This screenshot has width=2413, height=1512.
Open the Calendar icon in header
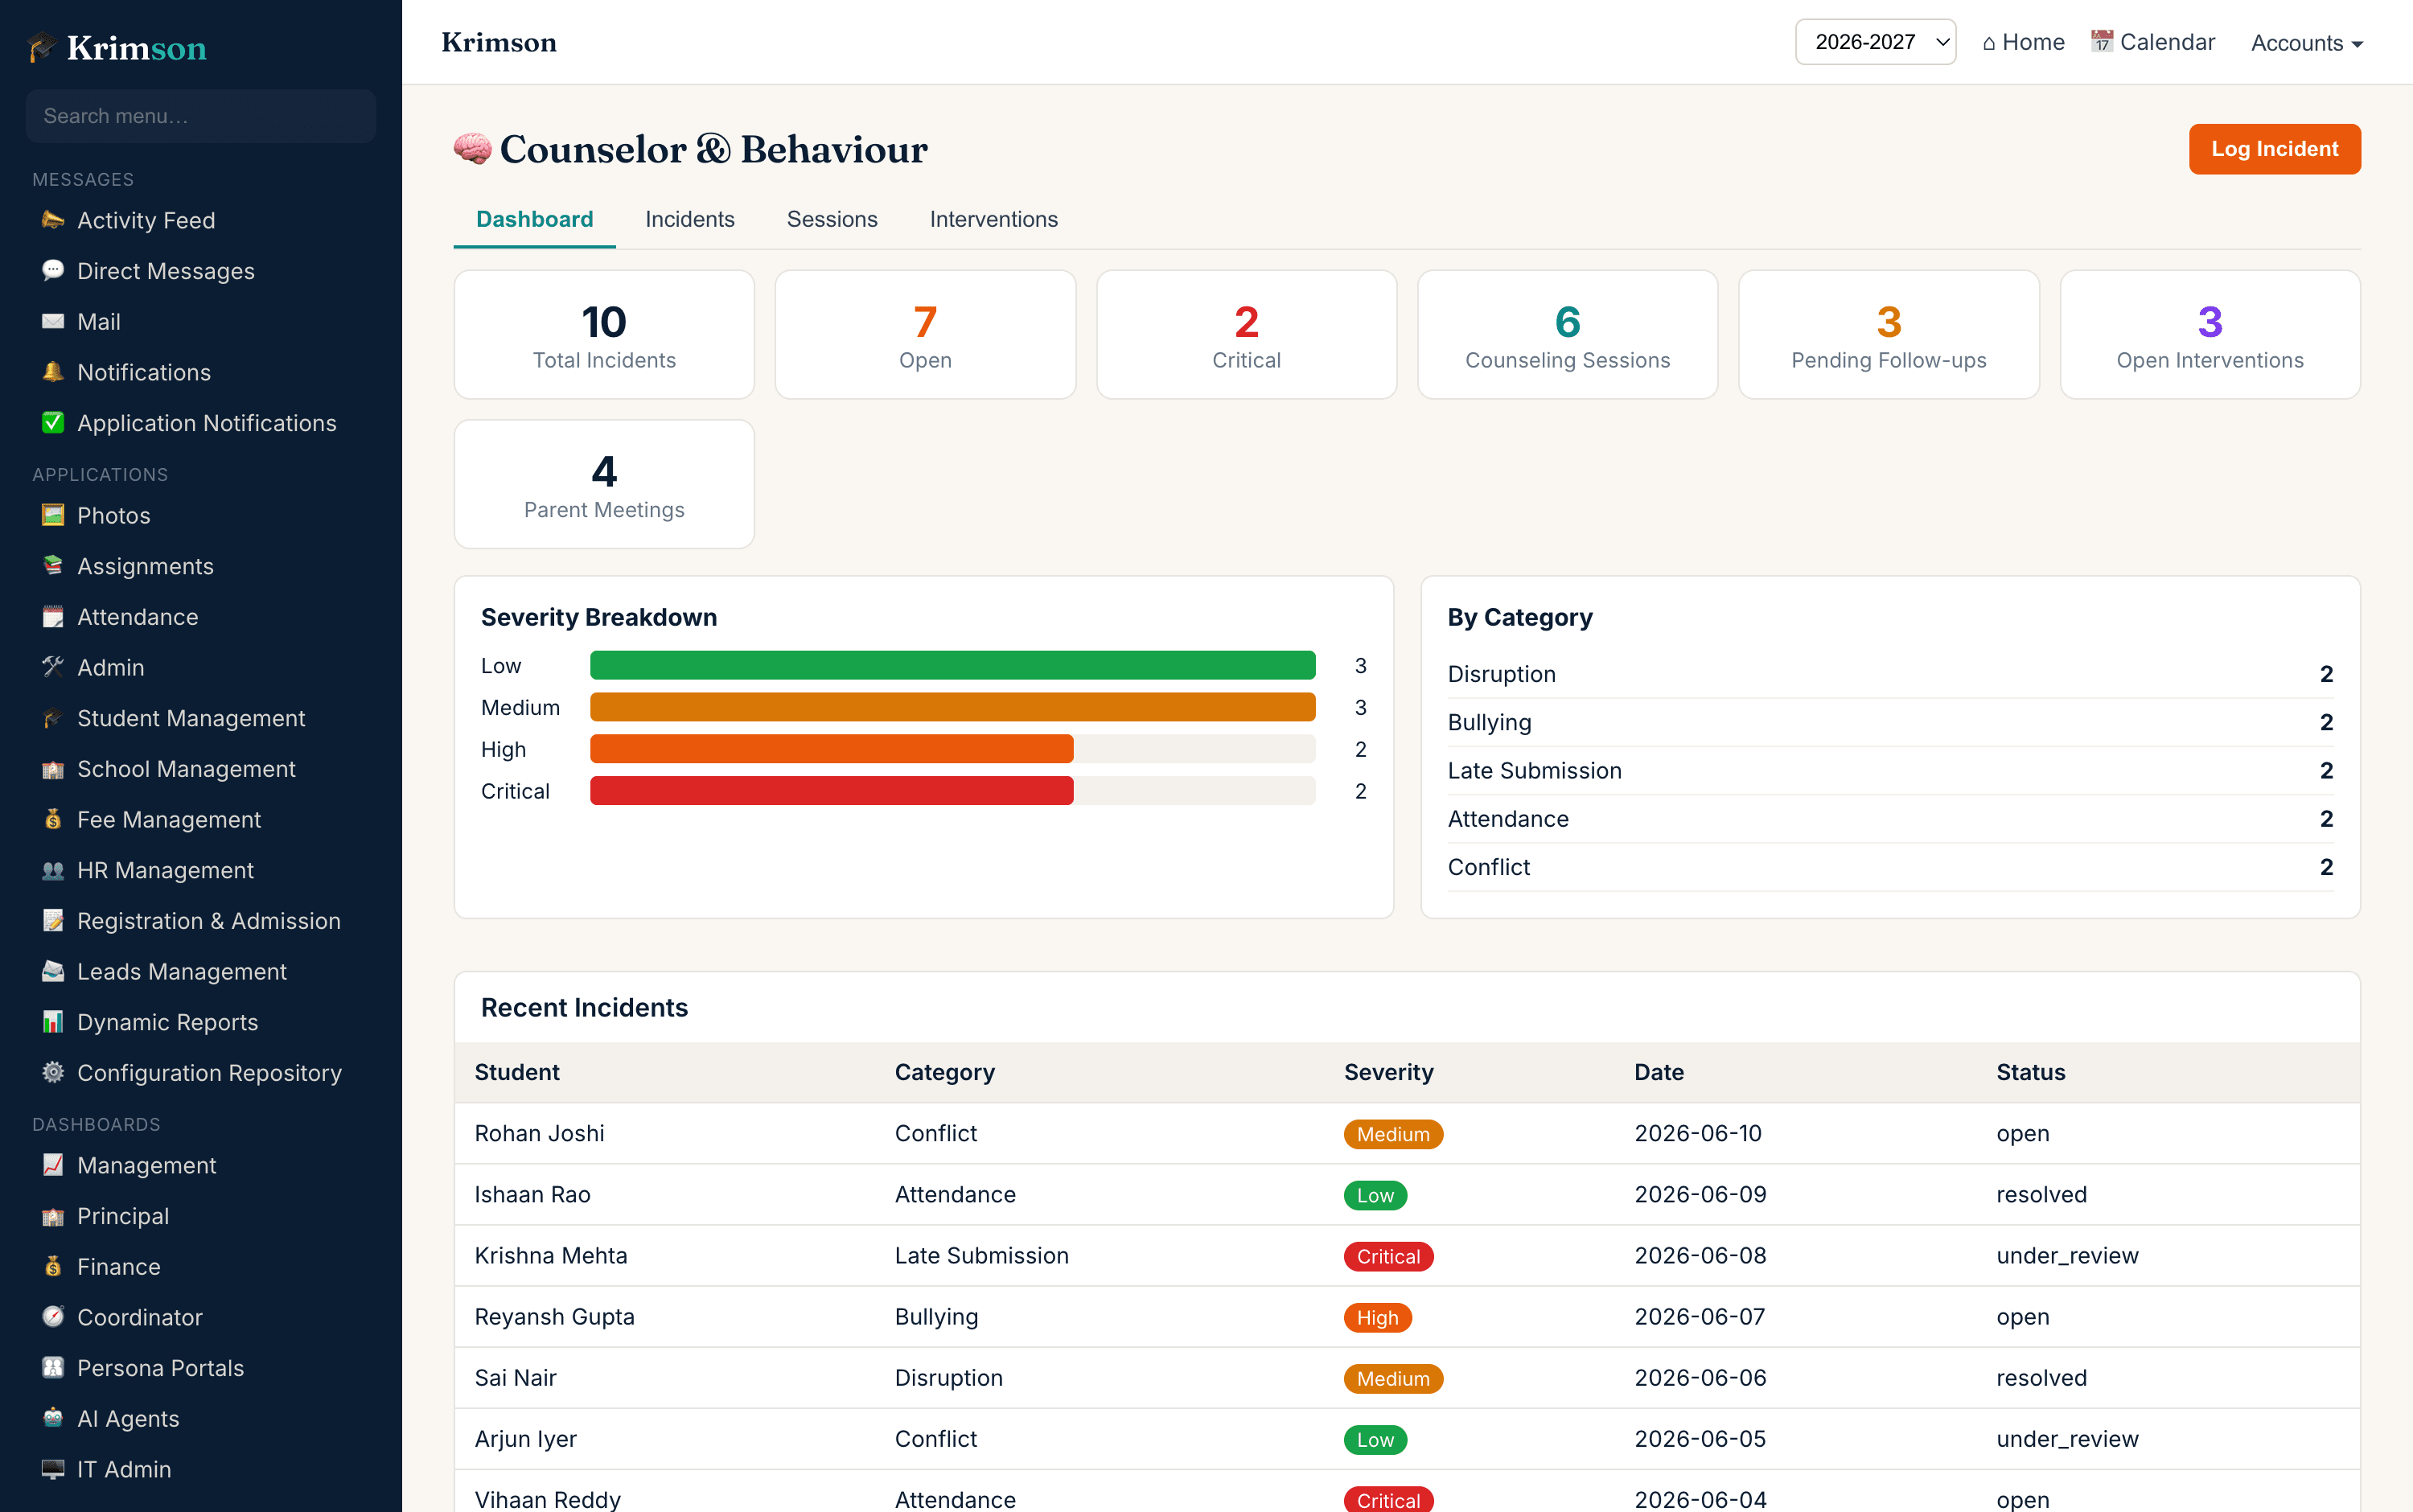[2102, 42]
